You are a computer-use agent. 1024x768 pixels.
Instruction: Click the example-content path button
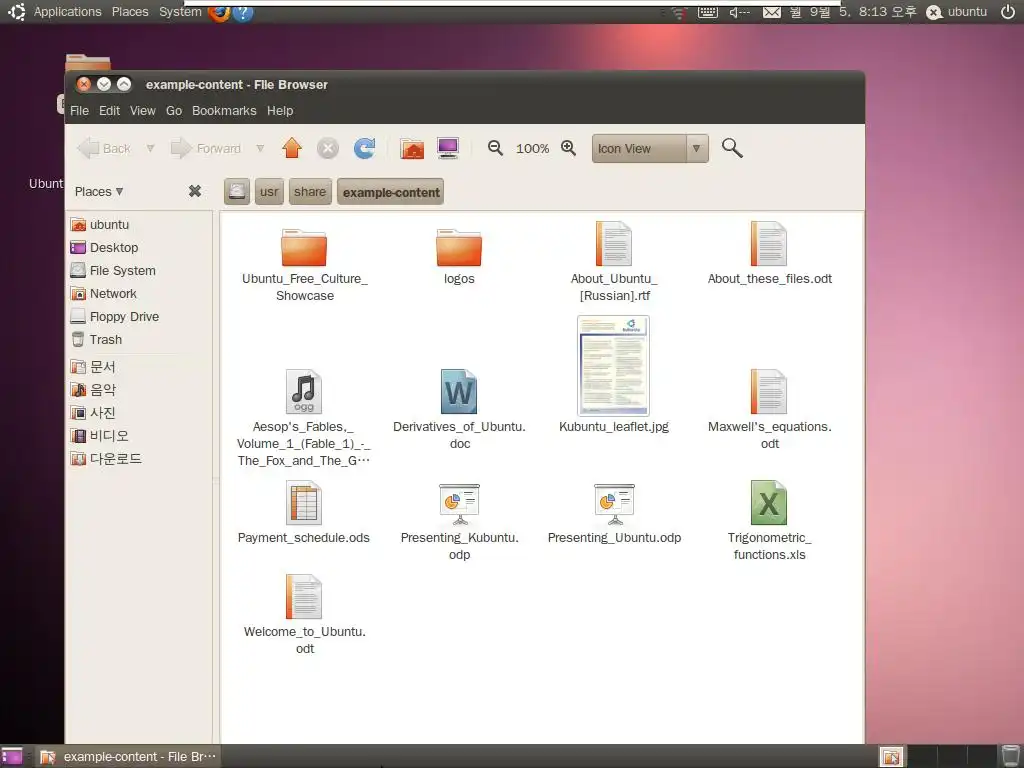point(391,192)
